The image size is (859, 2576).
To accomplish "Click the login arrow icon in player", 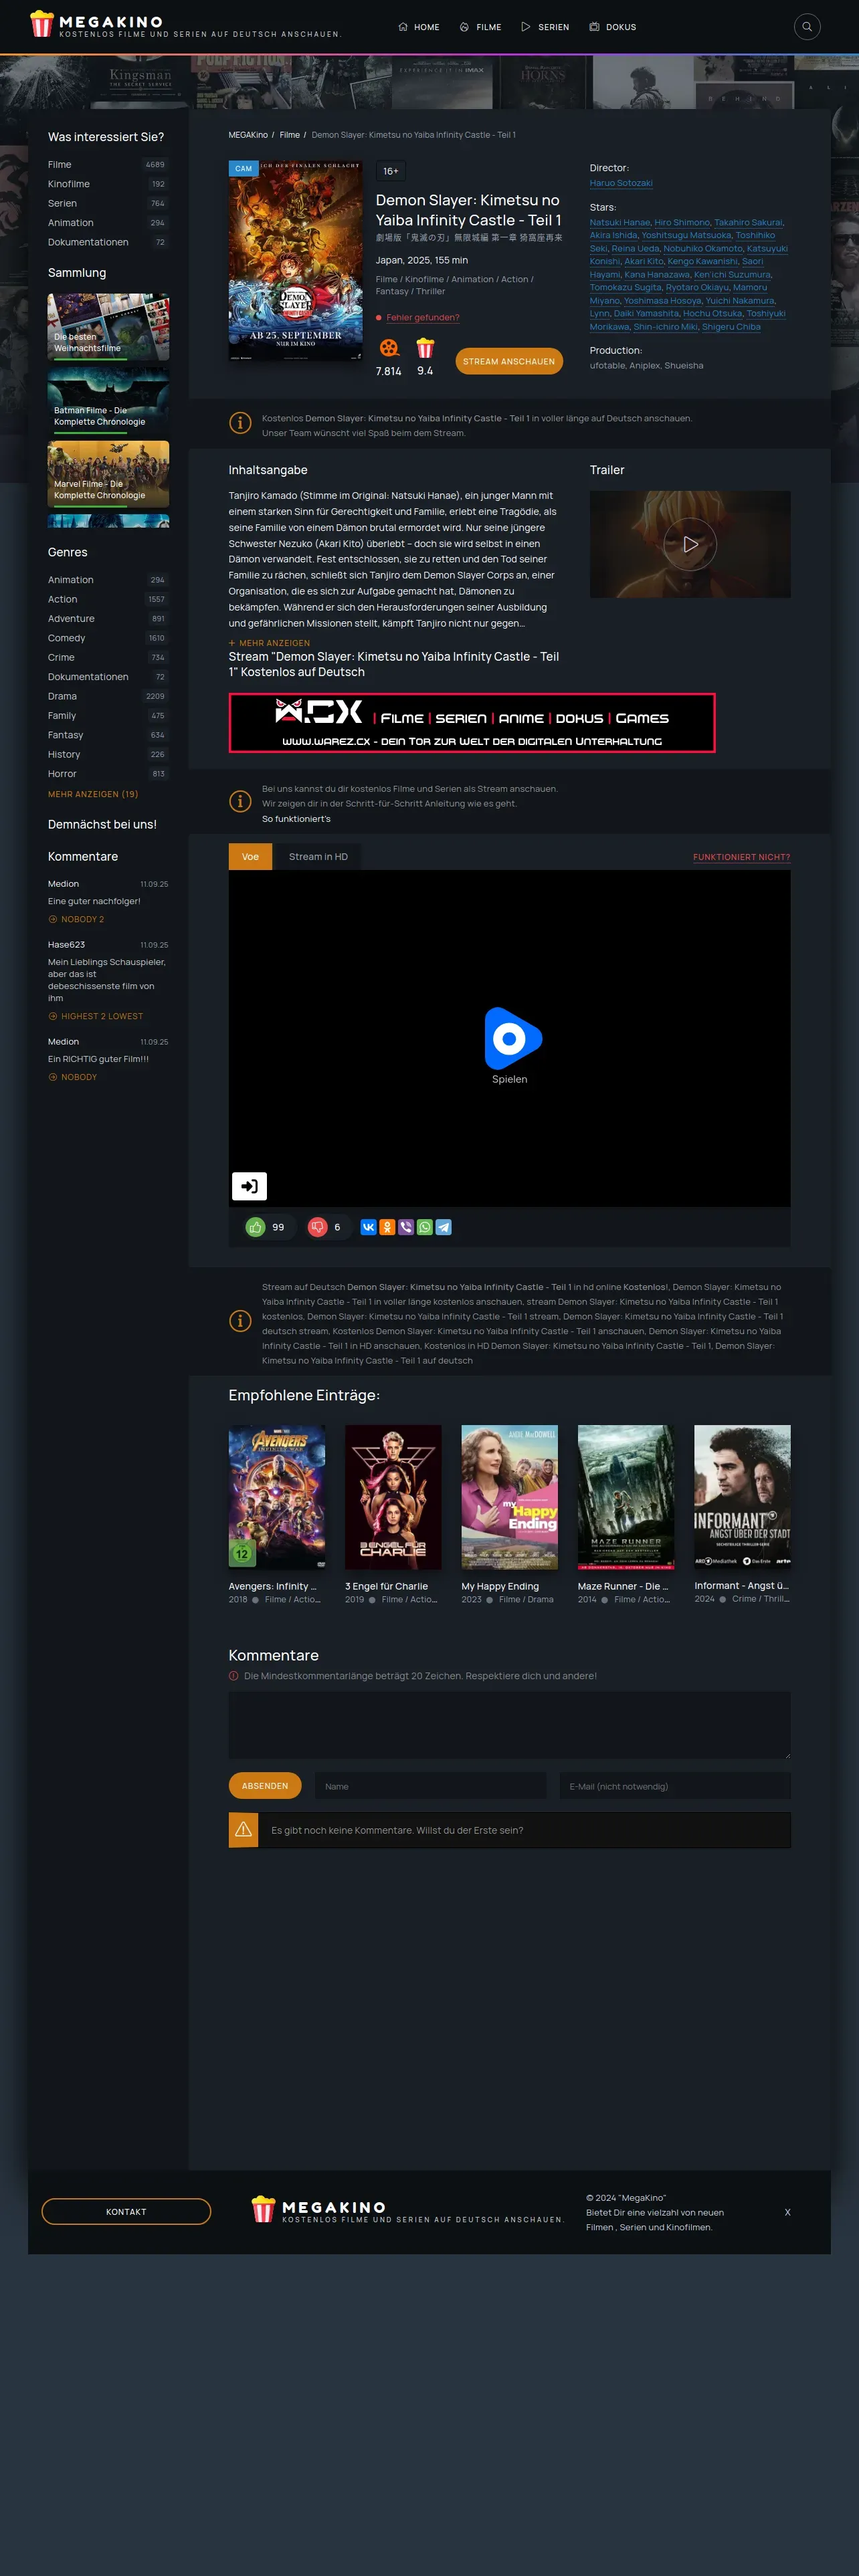I will click(x=249, y=1186).
